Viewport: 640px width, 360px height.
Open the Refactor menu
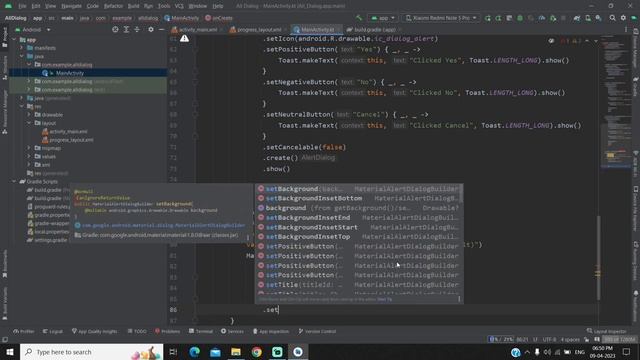(x=113, y=6)
